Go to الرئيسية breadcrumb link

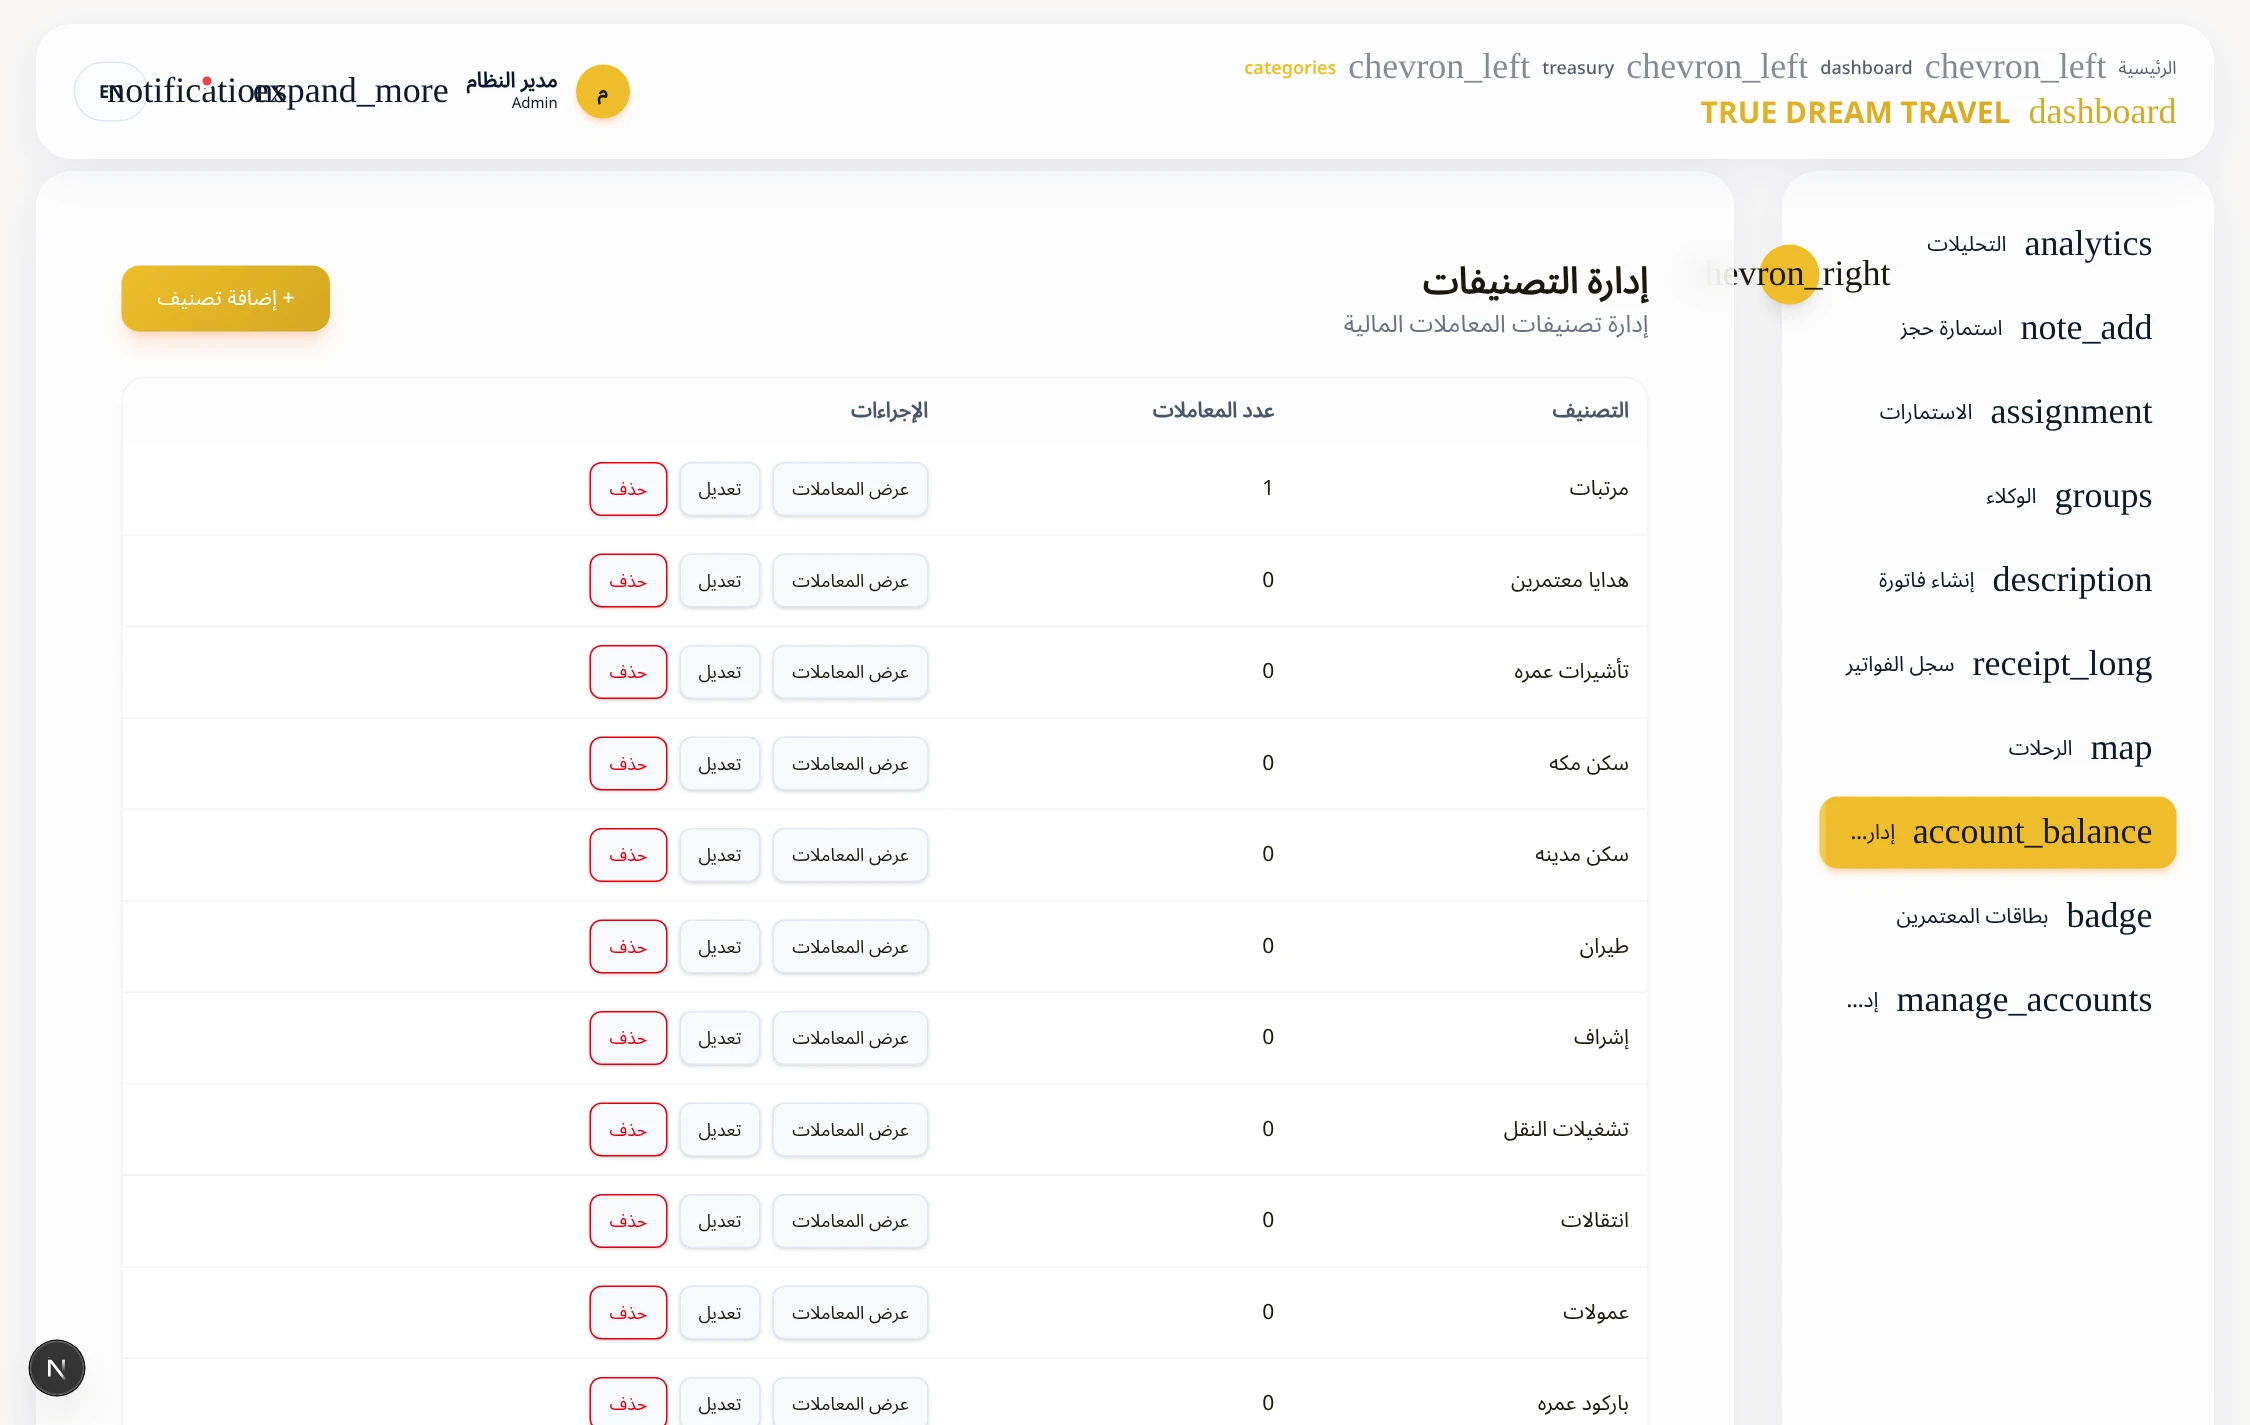coord(2146,68)
